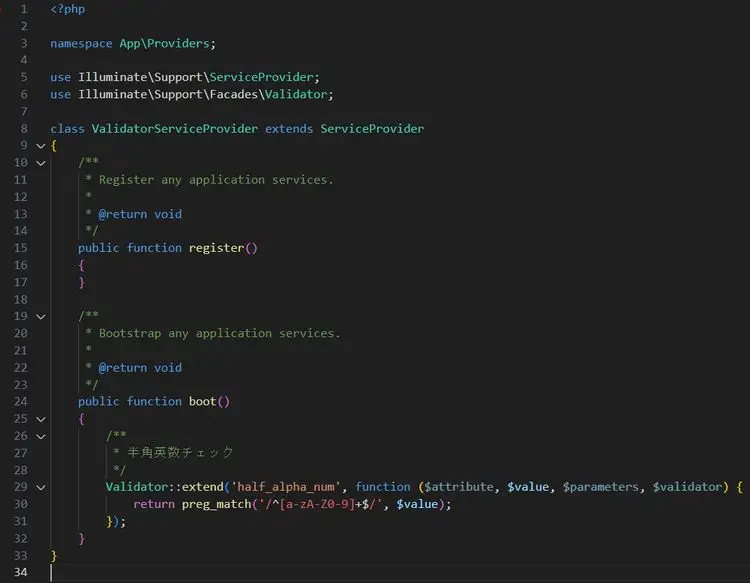Click 'public' keyword on line 15
The width and height of the screenshot is (750, 583).
(99, 248)
